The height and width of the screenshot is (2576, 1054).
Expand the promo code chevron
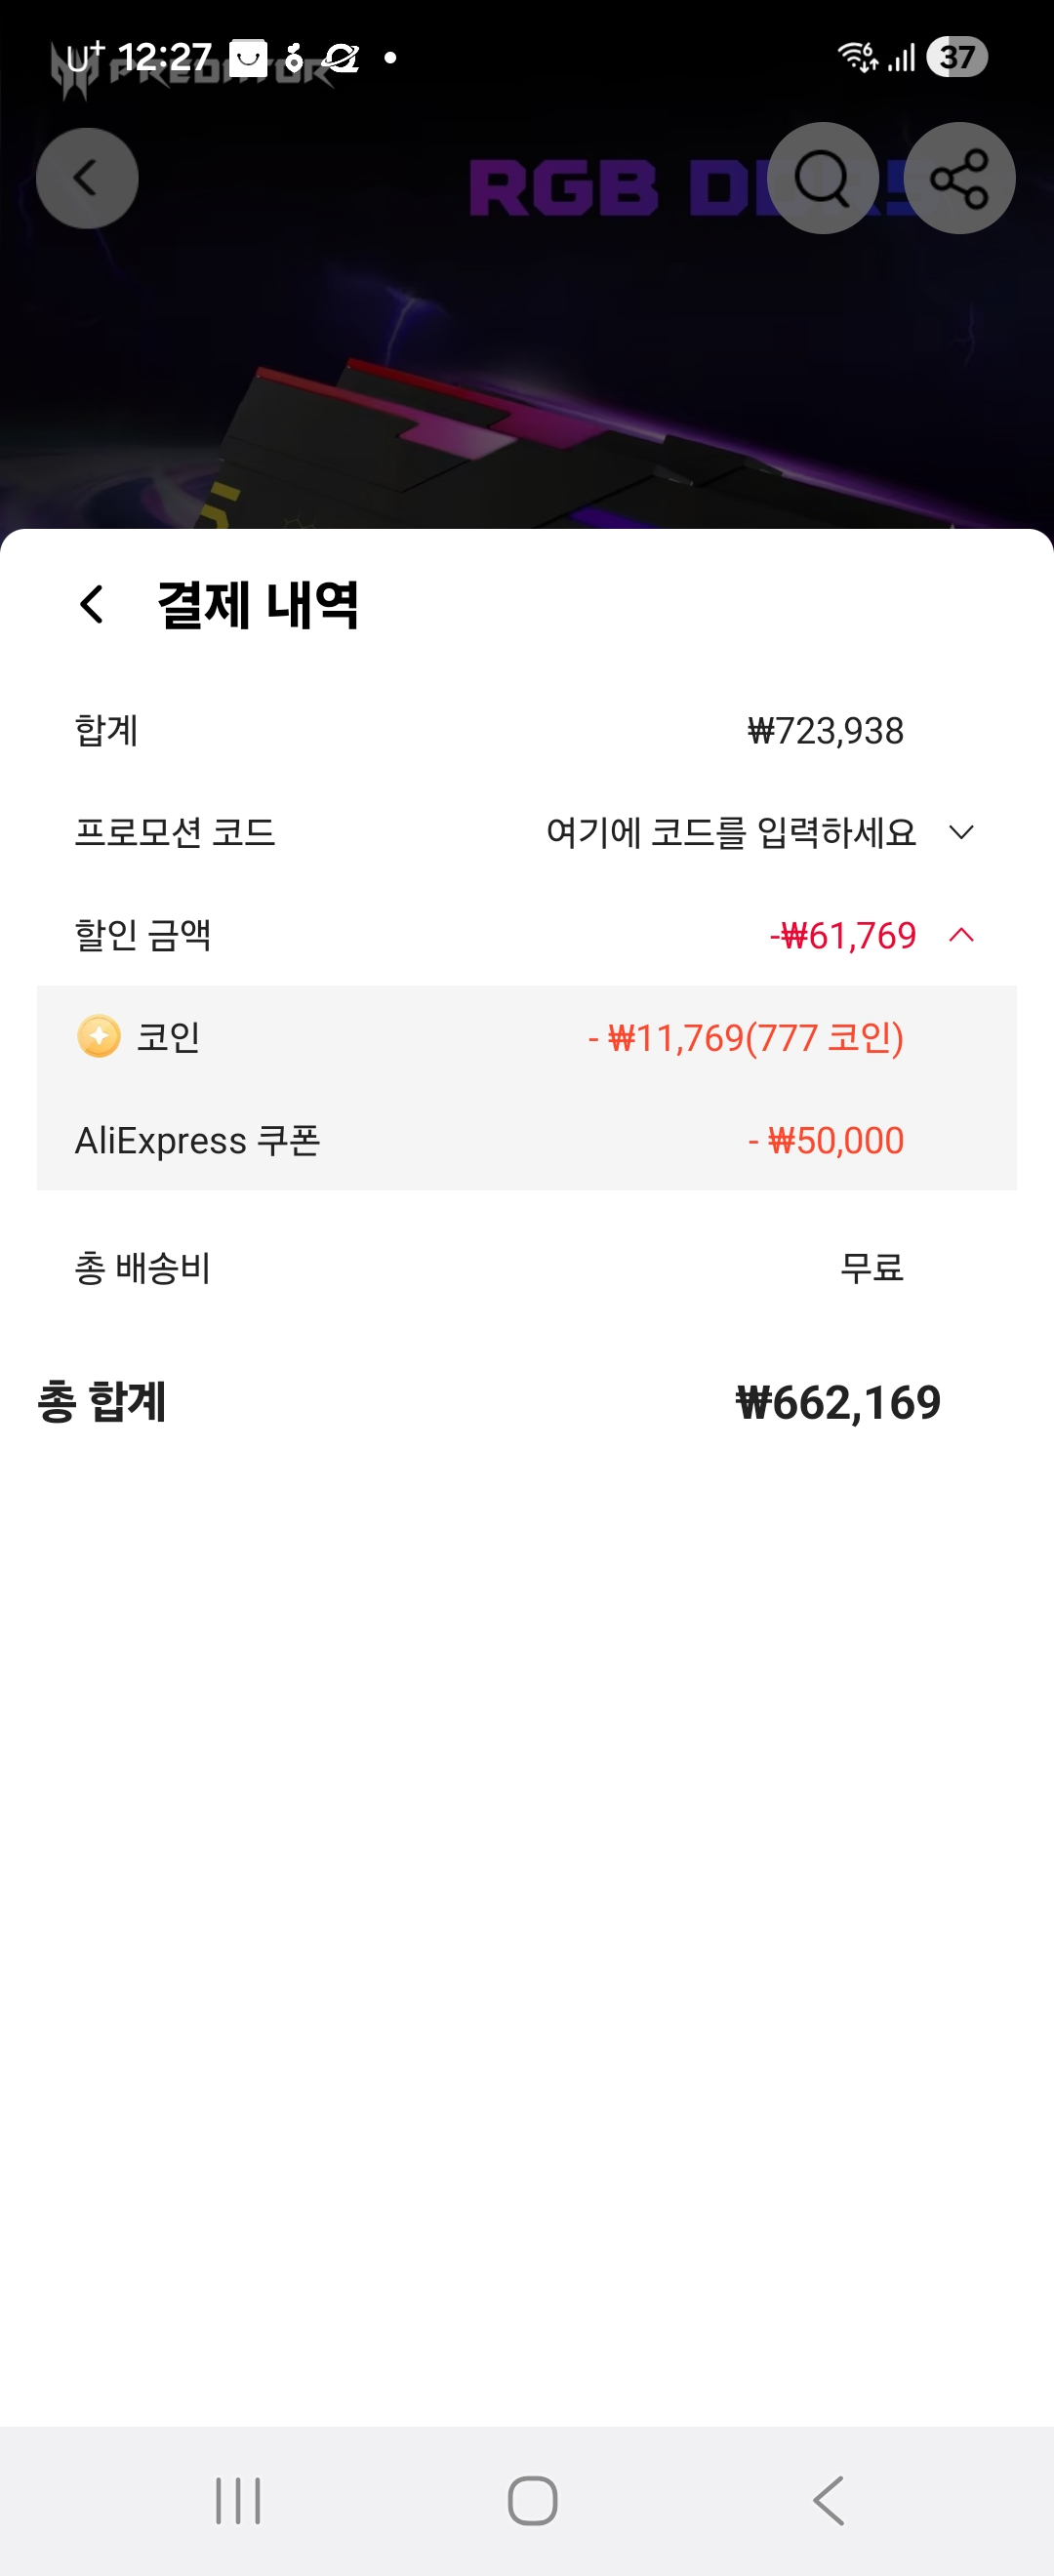(961, 832)
